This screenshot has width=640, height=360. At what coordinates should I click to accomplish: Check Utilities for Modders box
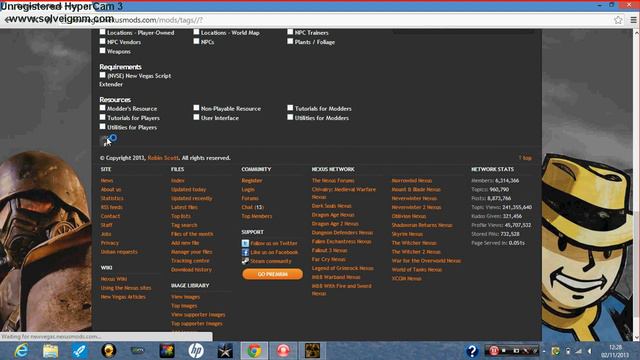point(290,117)
